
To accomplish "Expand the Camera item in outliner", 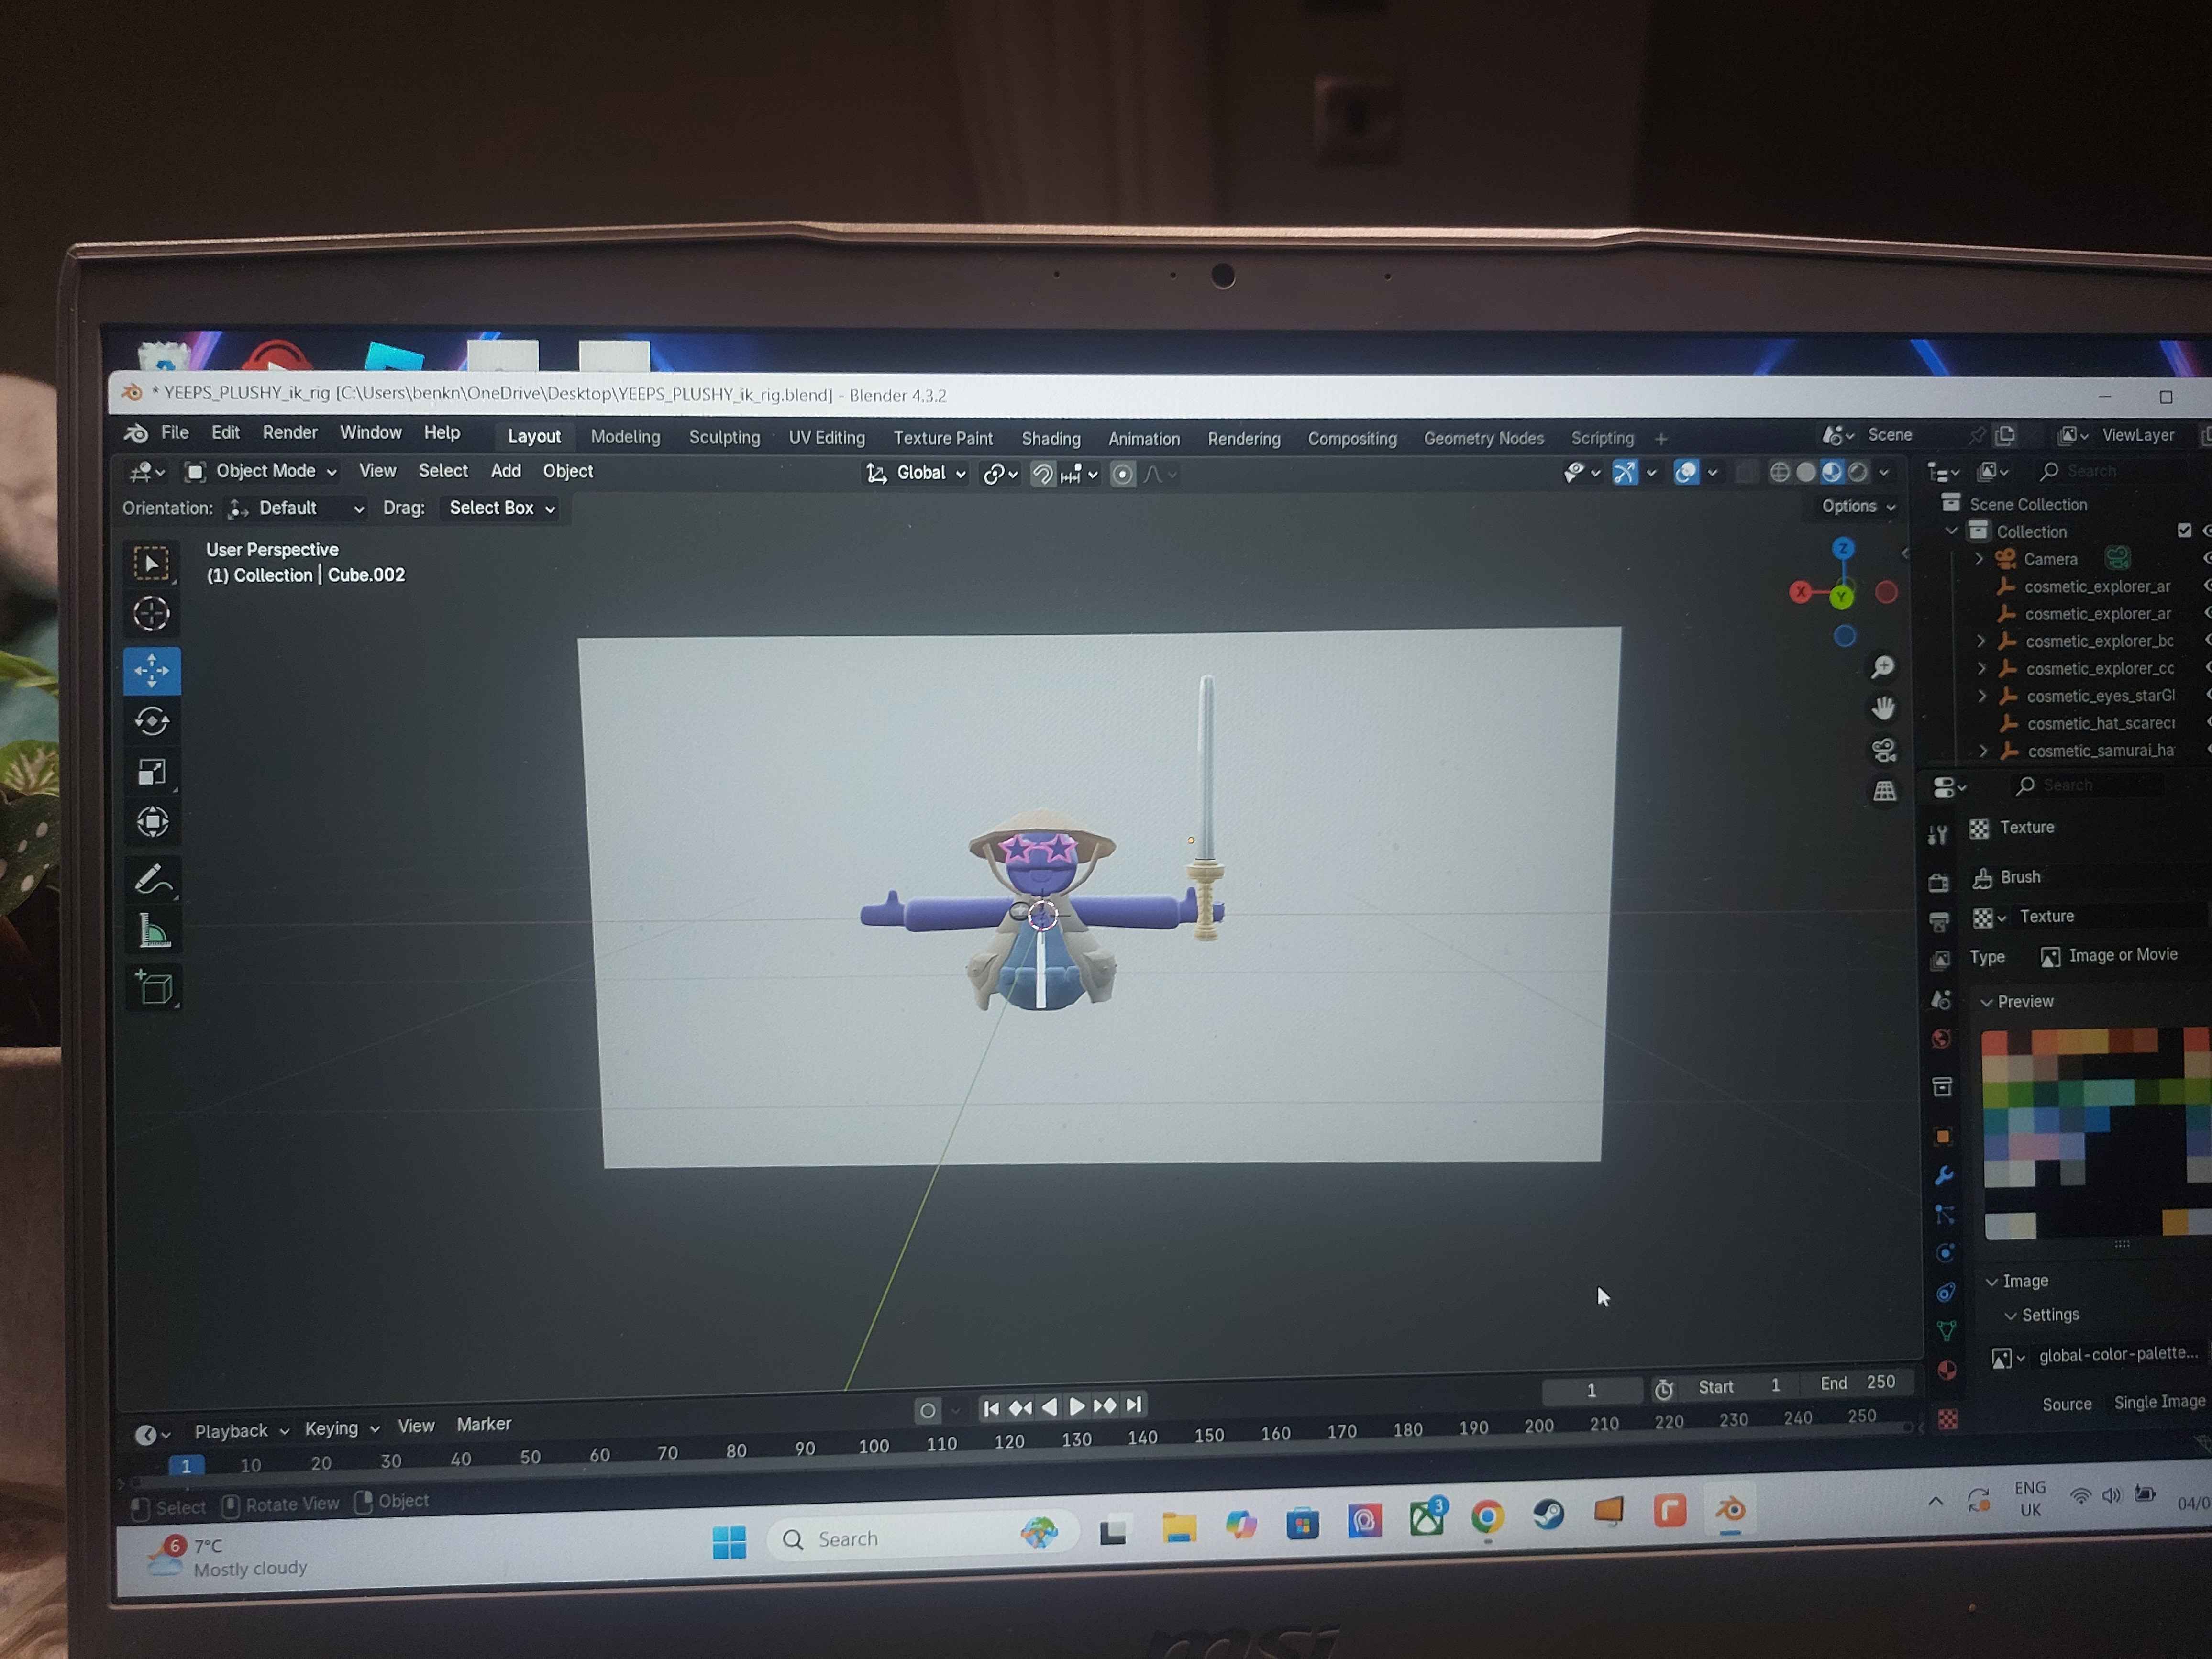I will [1979, 559].
